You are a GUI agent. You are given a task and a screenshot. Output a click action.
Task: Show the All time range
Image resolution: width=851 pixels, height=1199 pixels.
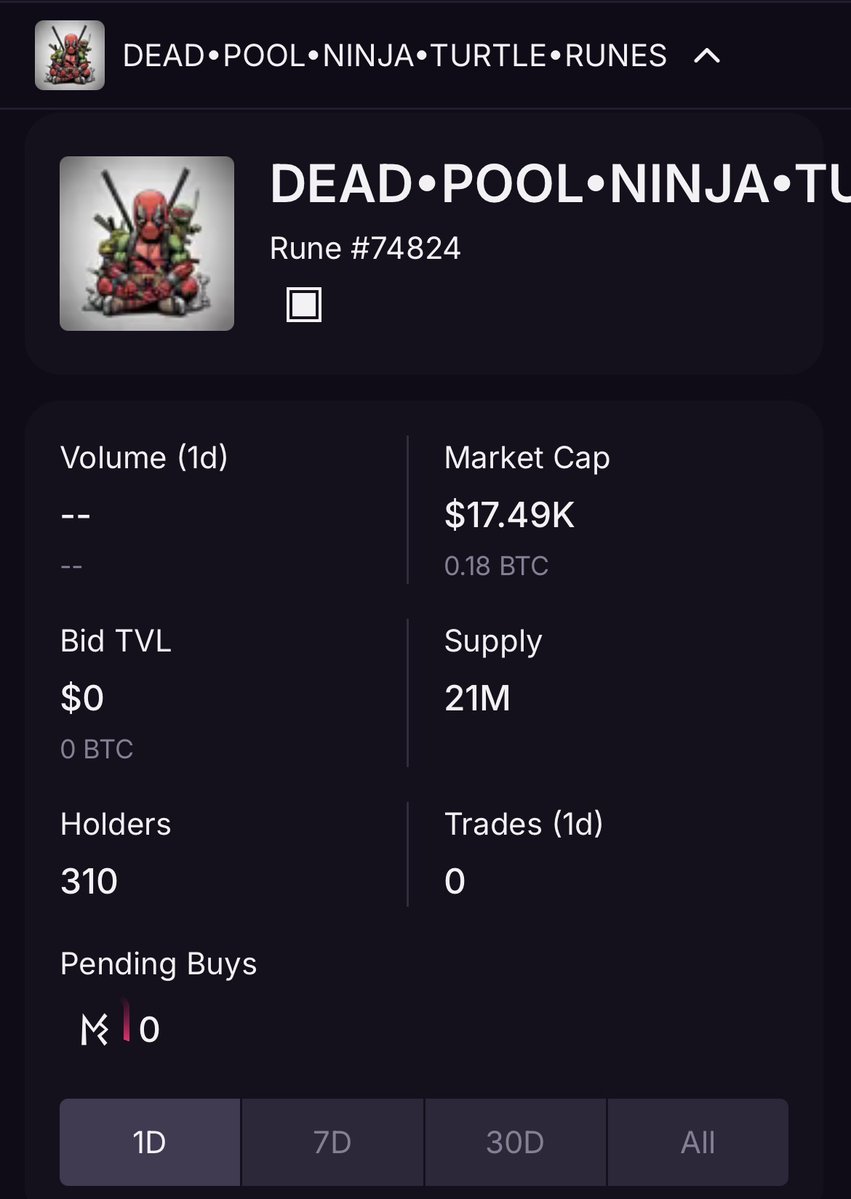pyautogui.click(x=698, y=1142)
